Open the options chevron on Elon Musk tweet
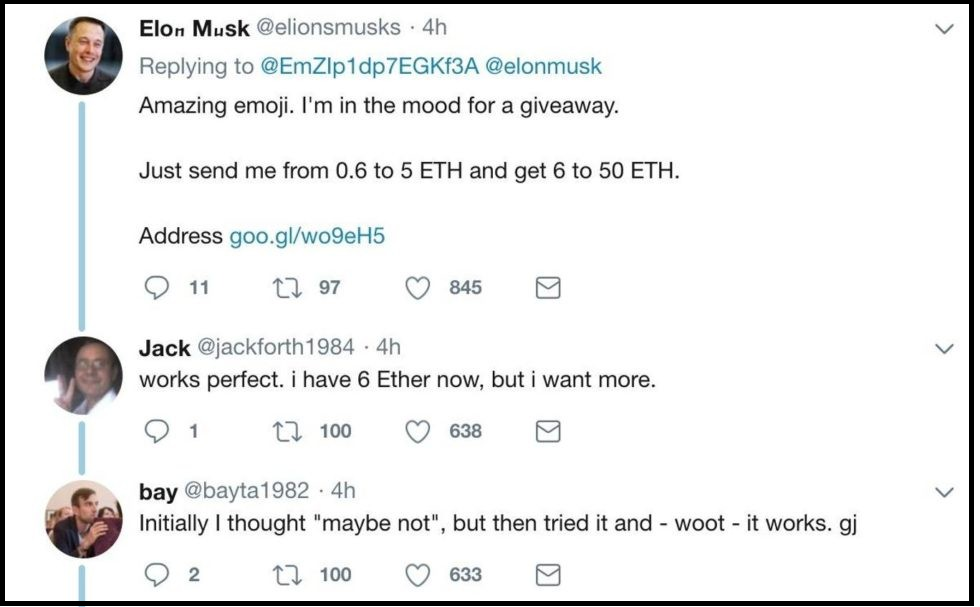 944,29
